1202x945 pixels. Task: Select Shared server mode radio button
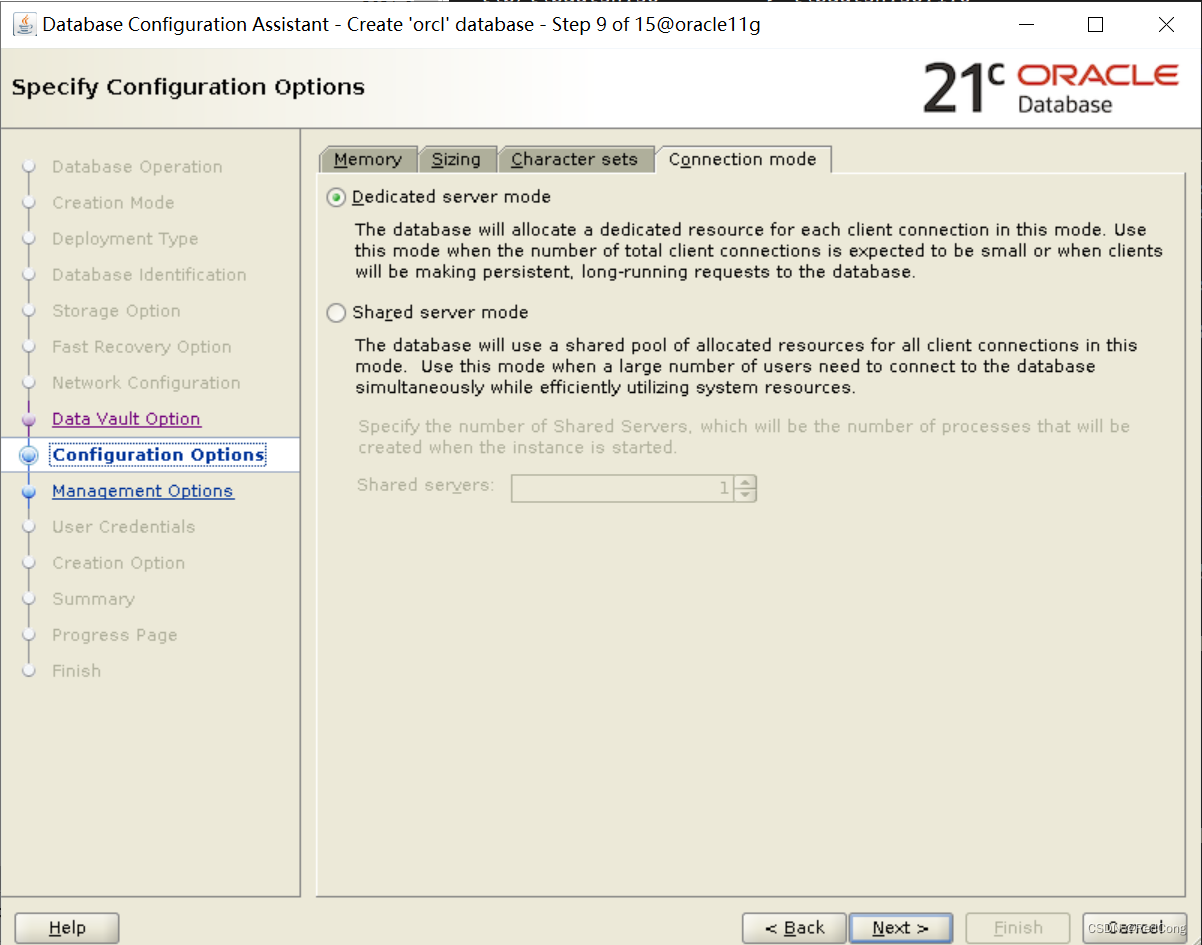[x=336, y=313]
